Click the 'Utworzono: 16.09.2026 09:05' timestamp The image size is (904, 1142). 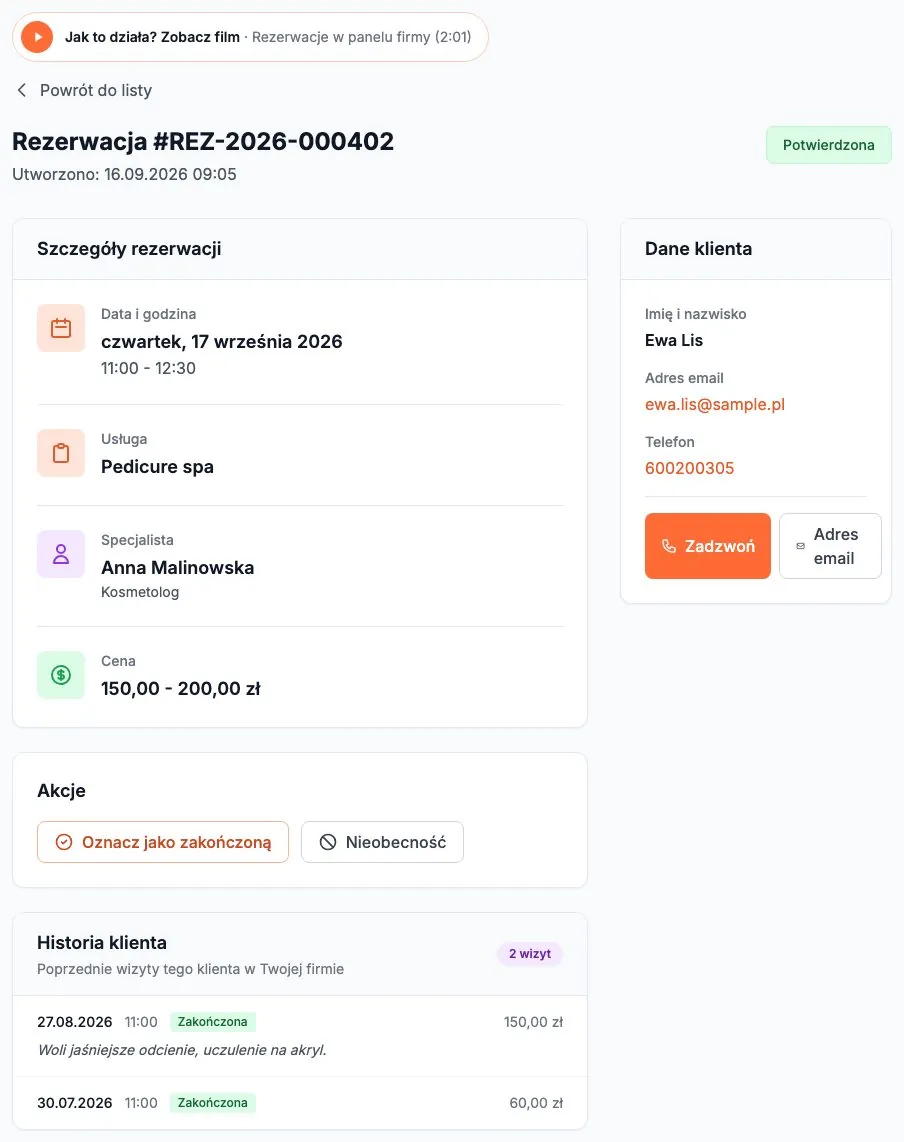[x=125, y=174]
